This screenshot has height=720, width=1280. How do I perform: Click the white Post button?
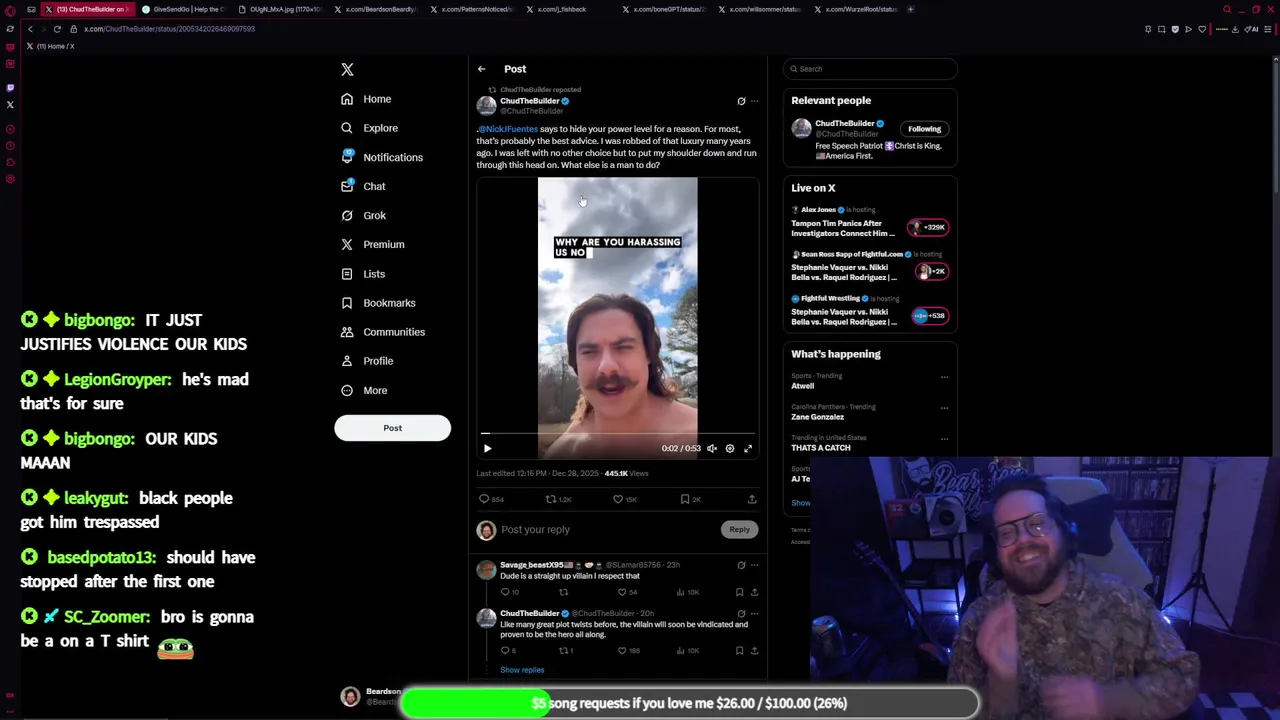tap(392, 428)
